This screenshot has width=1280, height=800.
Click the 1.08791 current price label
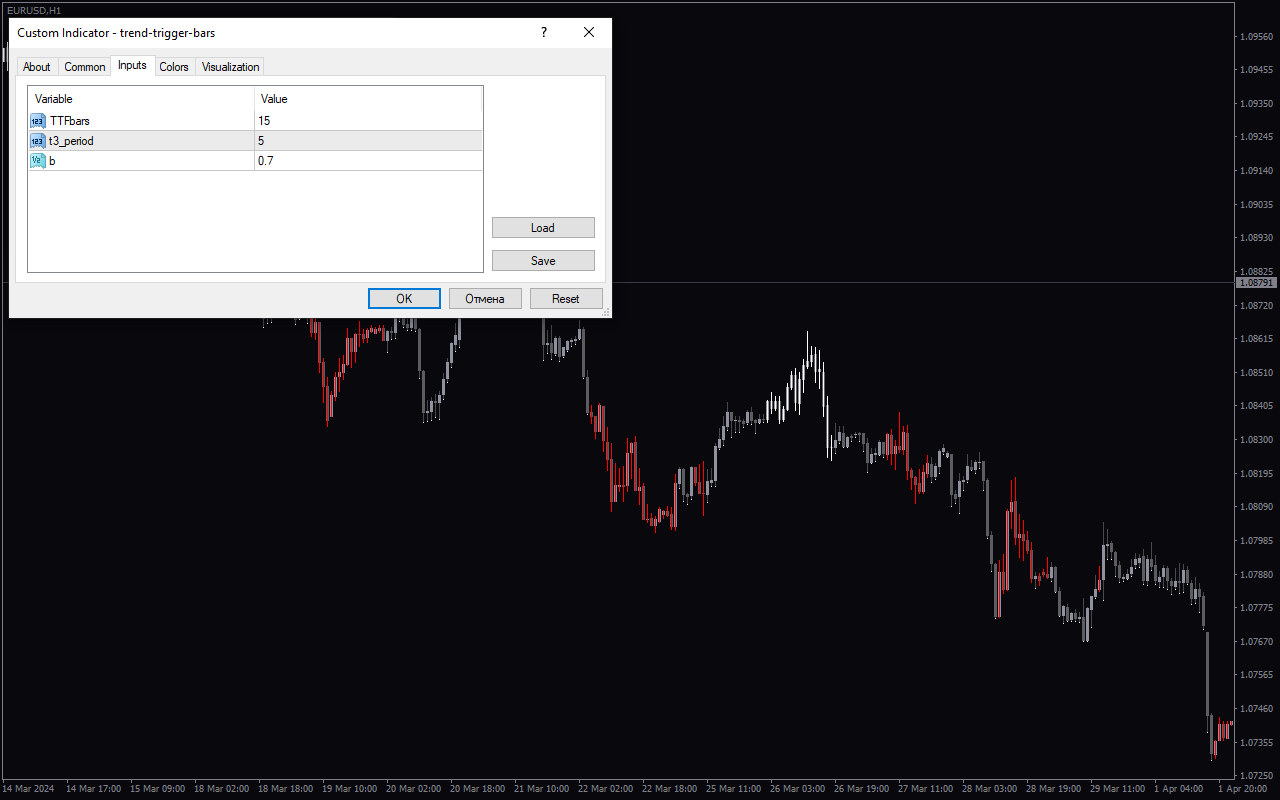(x=1257, y=283)
